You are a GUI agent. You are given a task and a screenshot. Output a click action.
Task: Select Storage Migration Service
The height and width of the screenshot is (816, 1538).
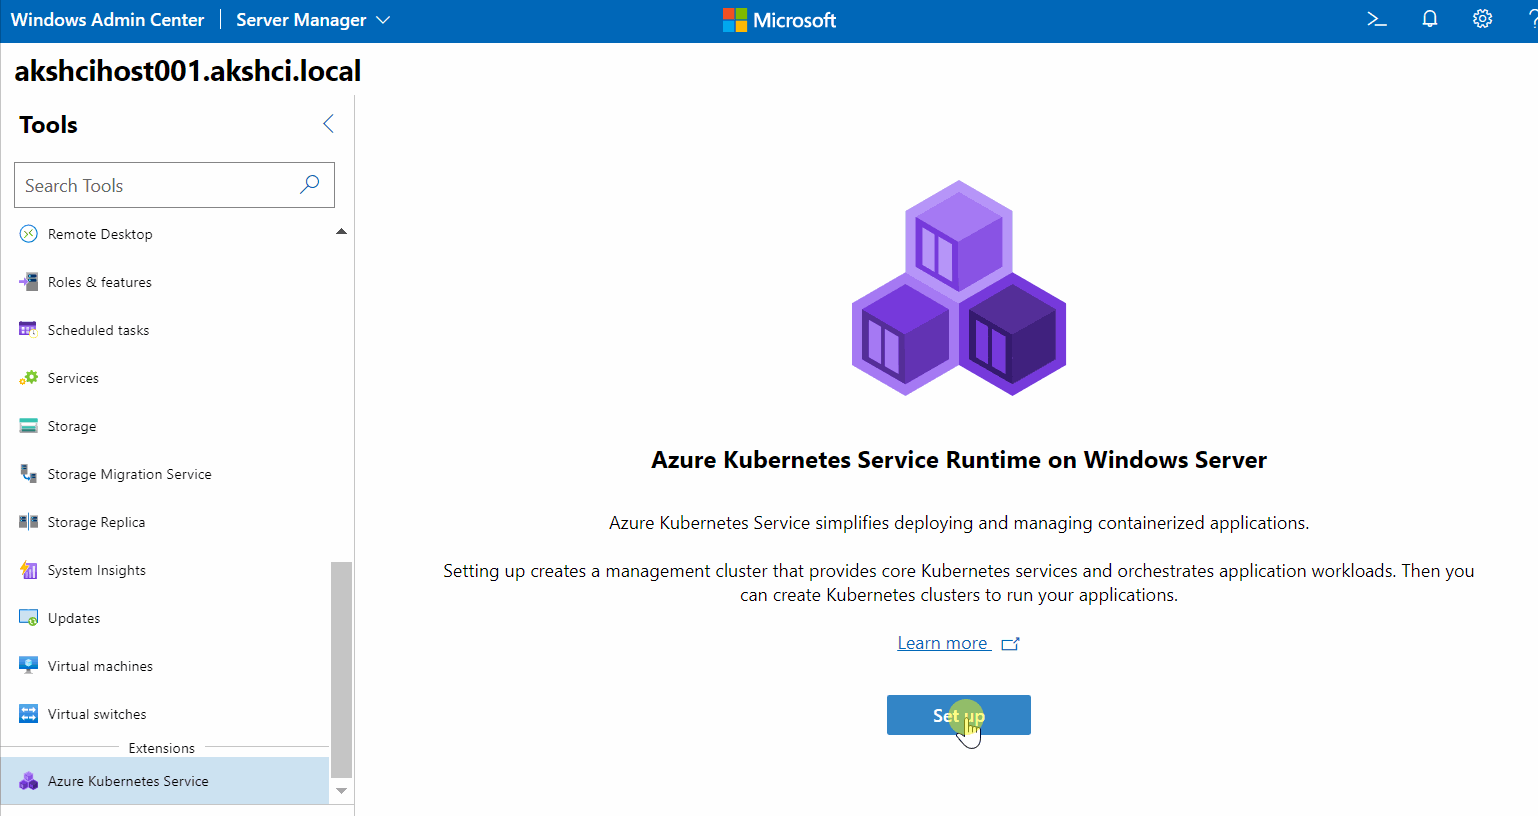point(129,473)
